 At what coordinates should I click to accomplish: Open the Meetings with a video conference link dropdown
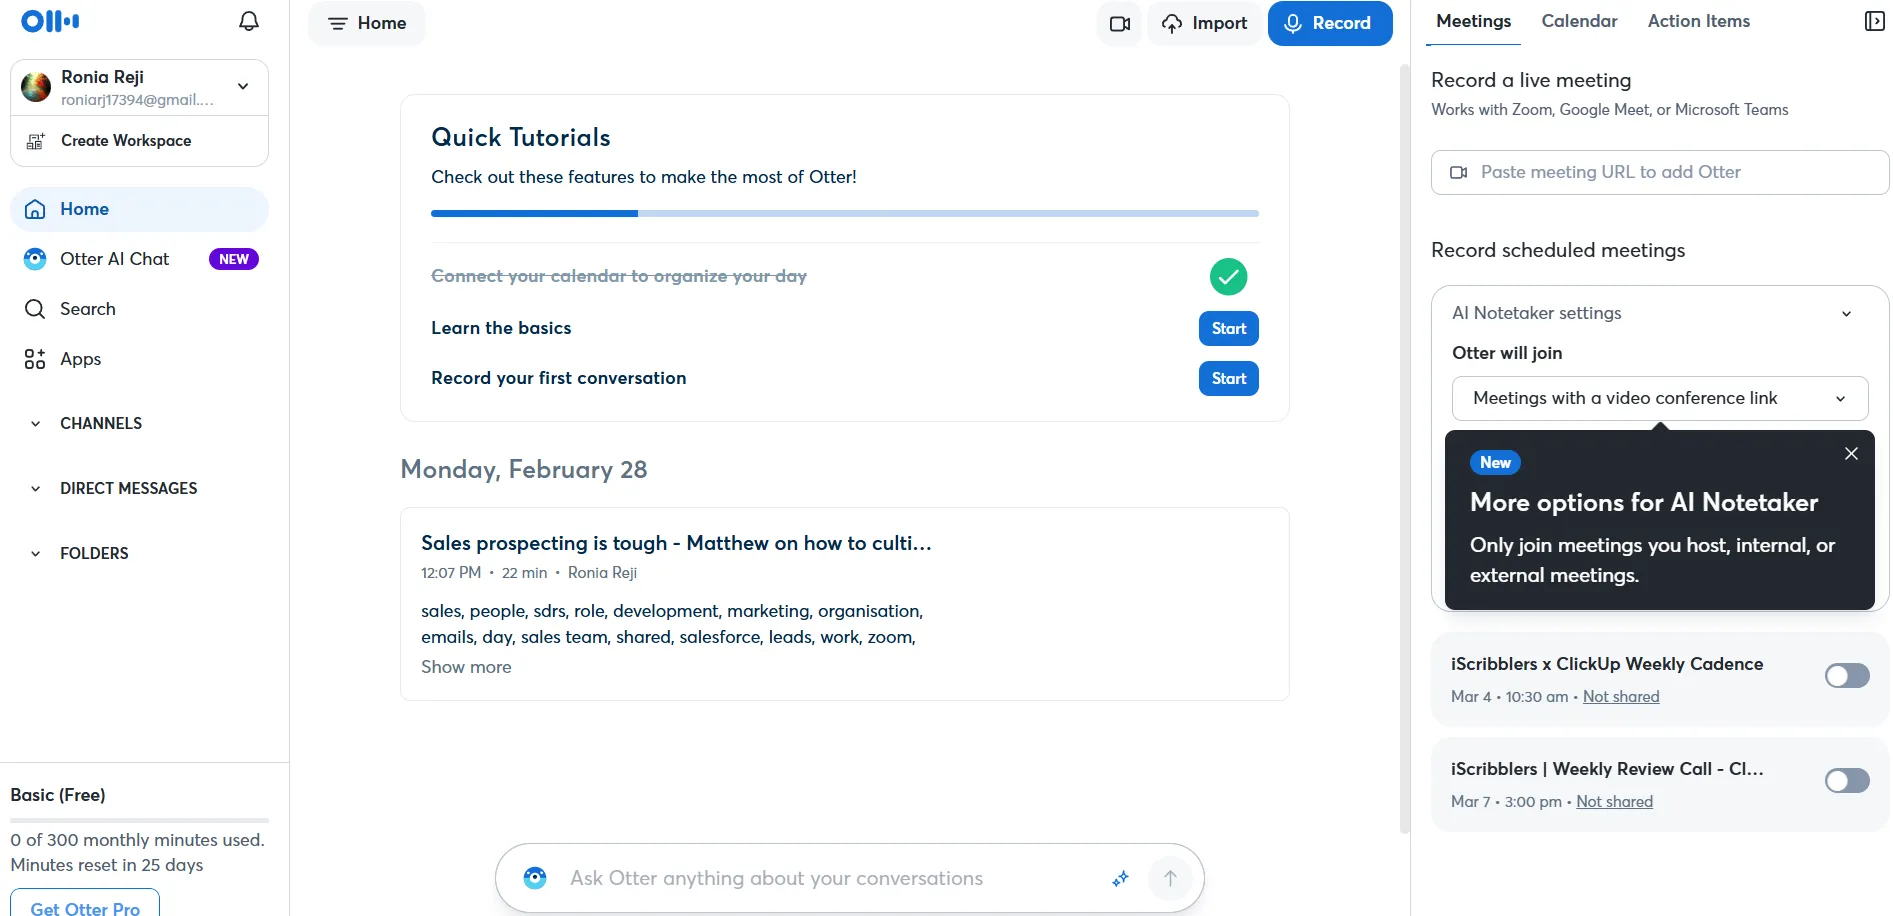(1660, 398)
